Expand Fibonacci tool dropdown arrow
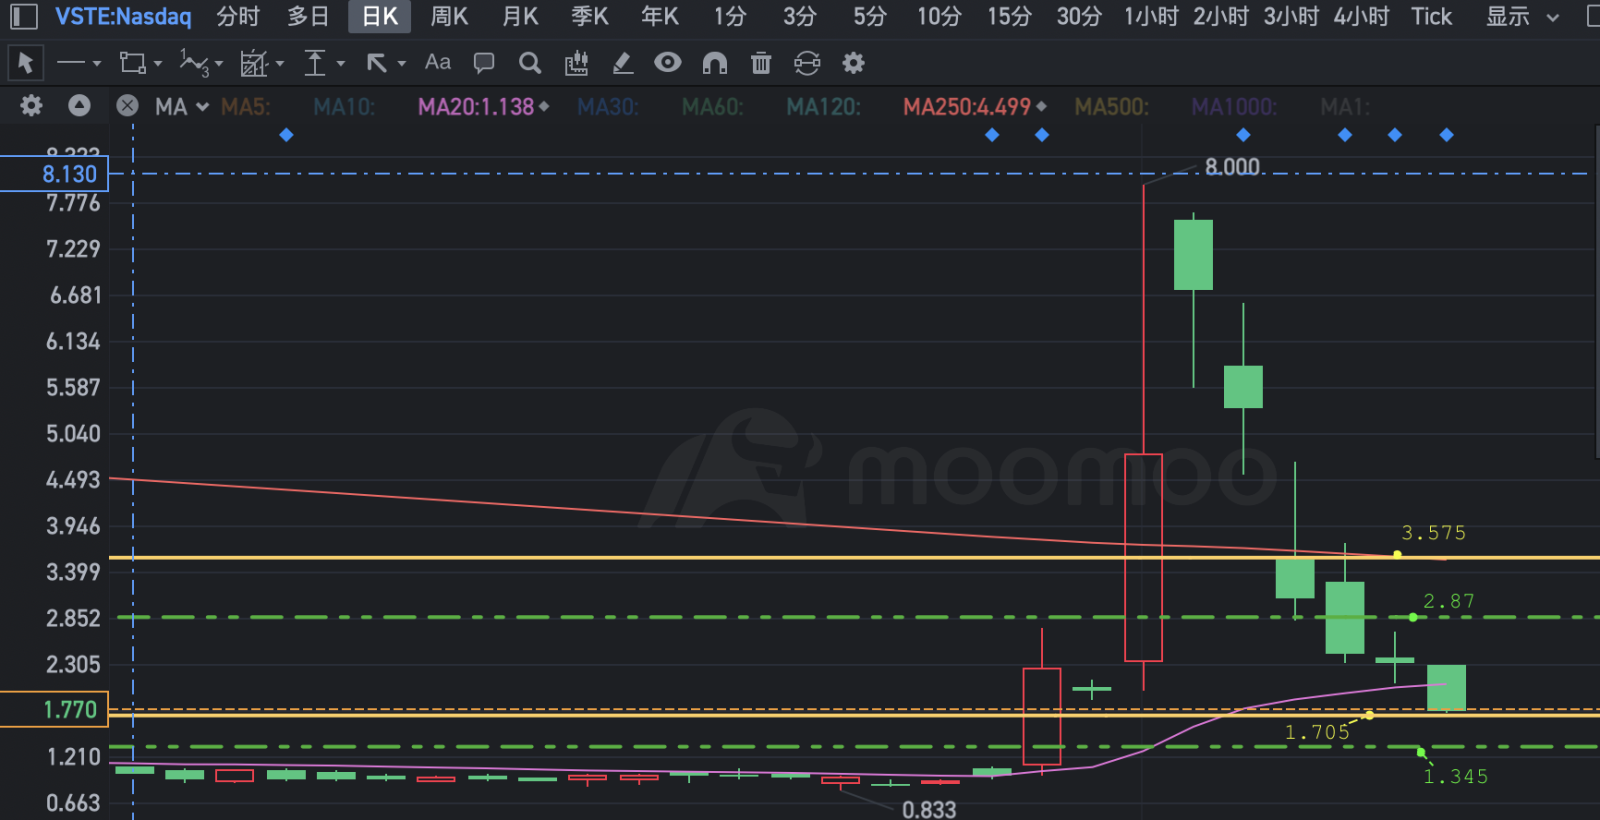Viewport: 1600px width, 820px height. click(x=280, y=64)
